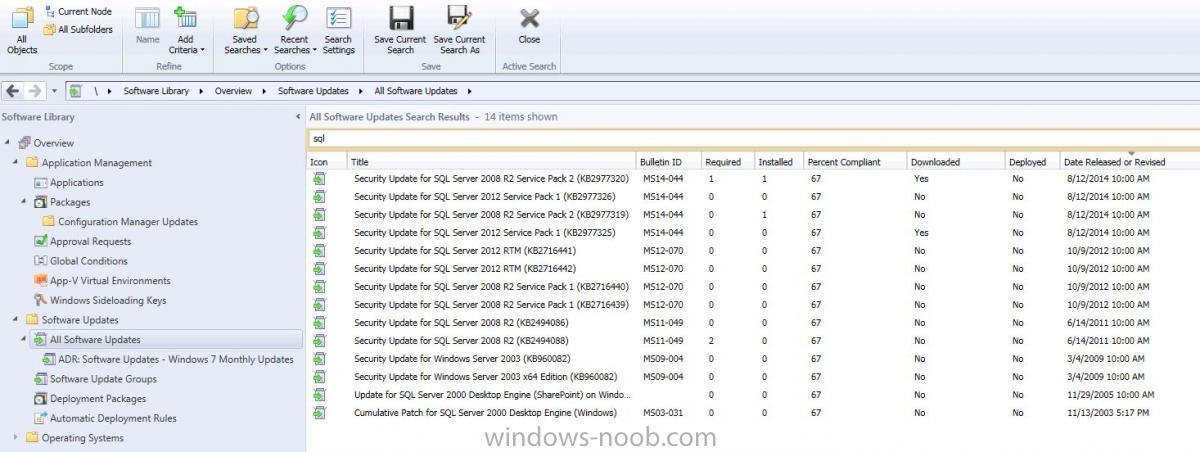Click Overview in the breadcrumb path
1200x452 pixels.
click(x=233, y=91)
